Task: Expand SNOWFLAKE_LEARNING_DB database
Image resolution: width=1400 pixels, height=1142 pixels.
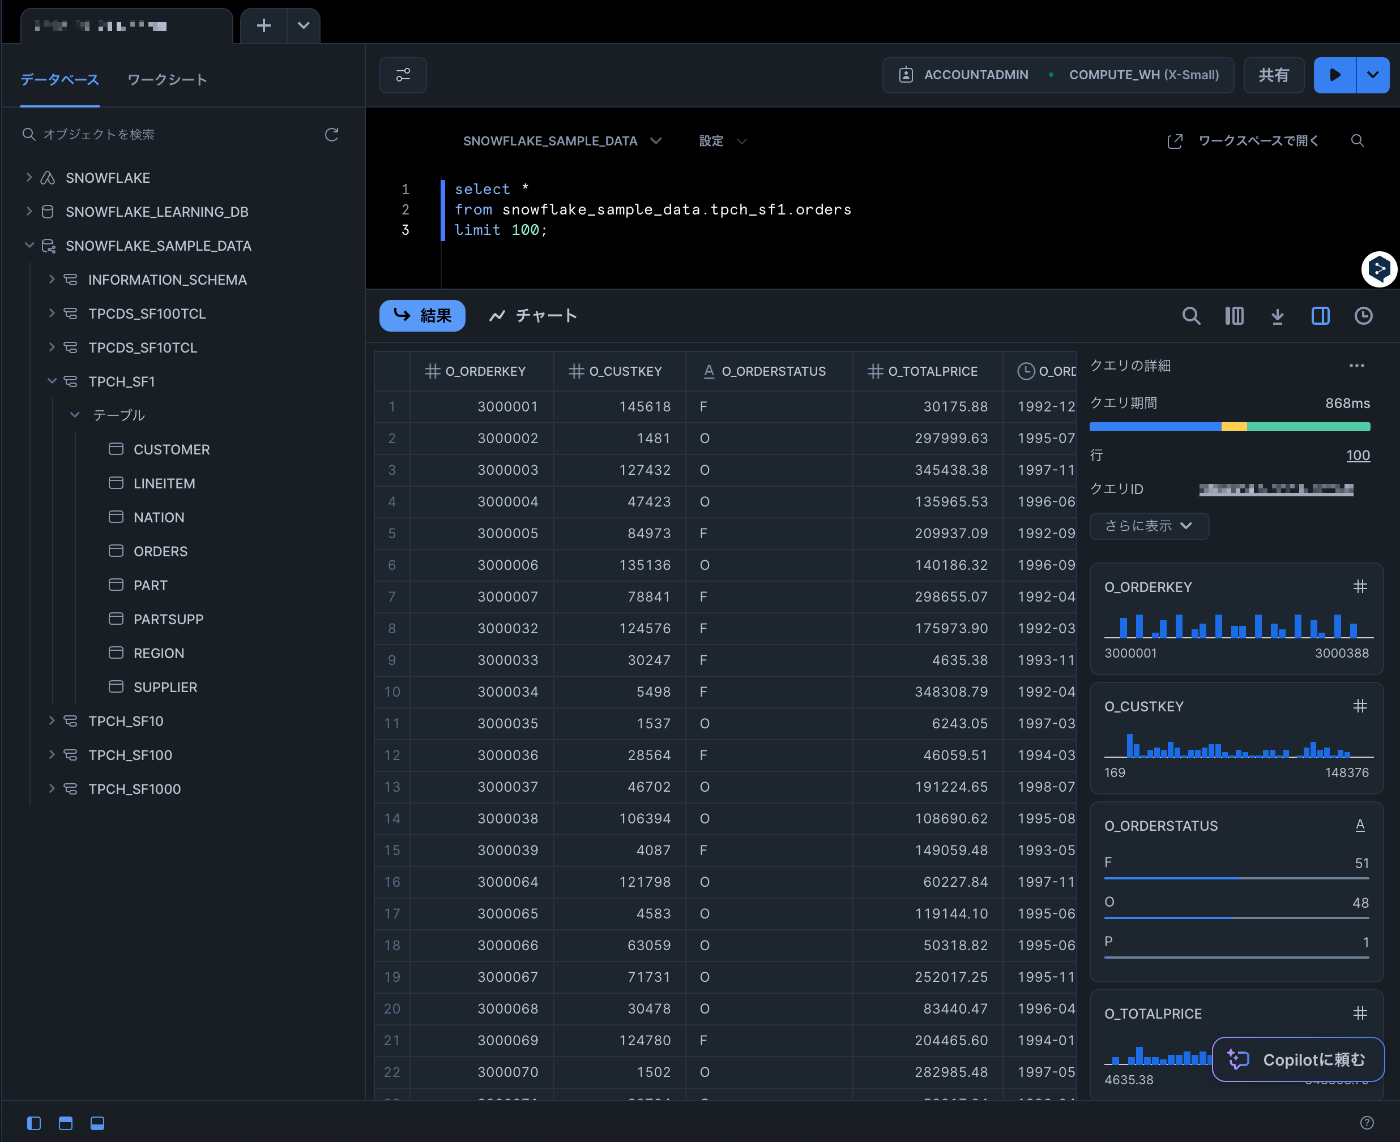Action: pyautogui.click(x=29, y=211)
